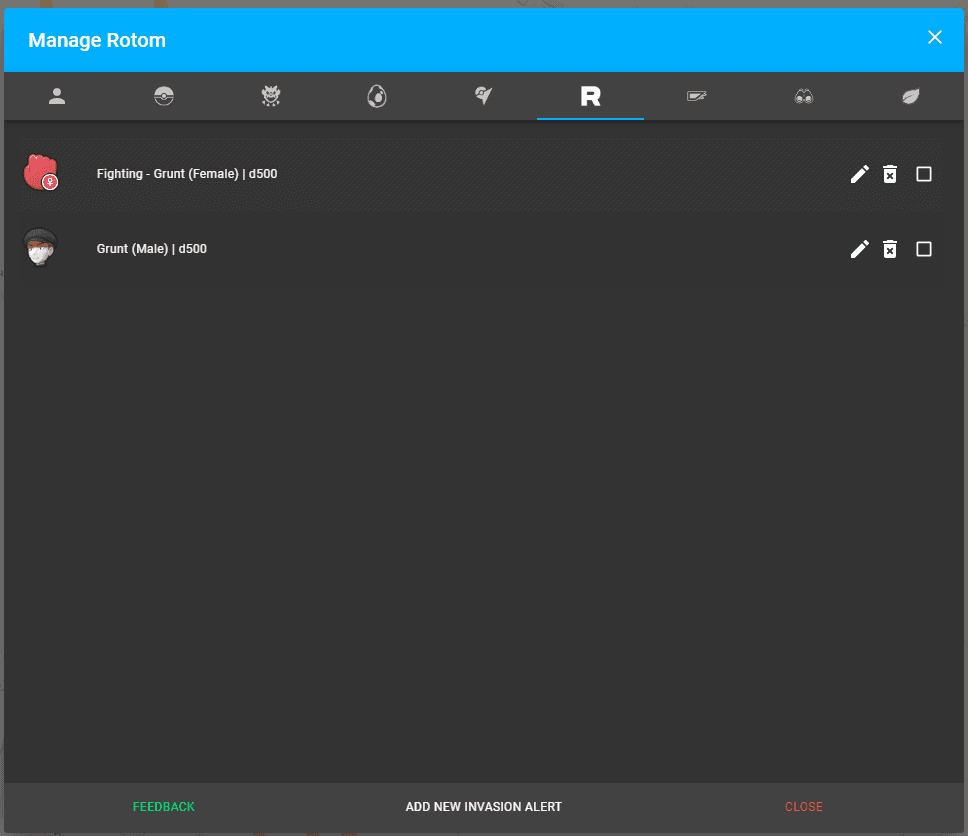The width and height of the screenshot is (968, 836).
Task: Open the profile person tab
Action: 57,97
